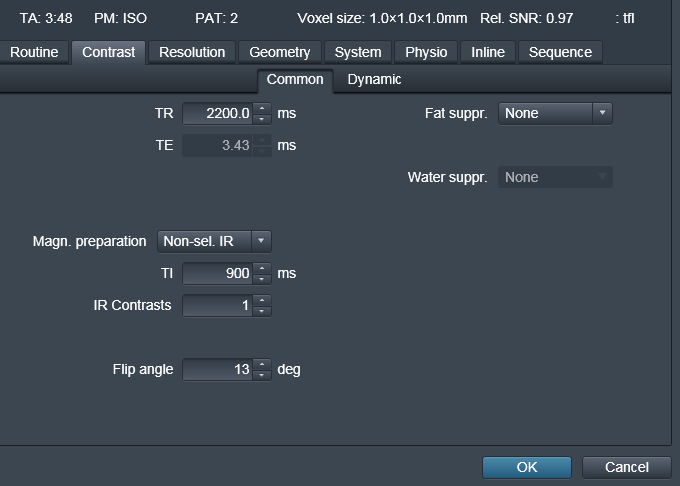Increase IR Contrasts with up arrow
This screenshot has height=486, width=680.
pyautogui.click(x=262, y=300)
